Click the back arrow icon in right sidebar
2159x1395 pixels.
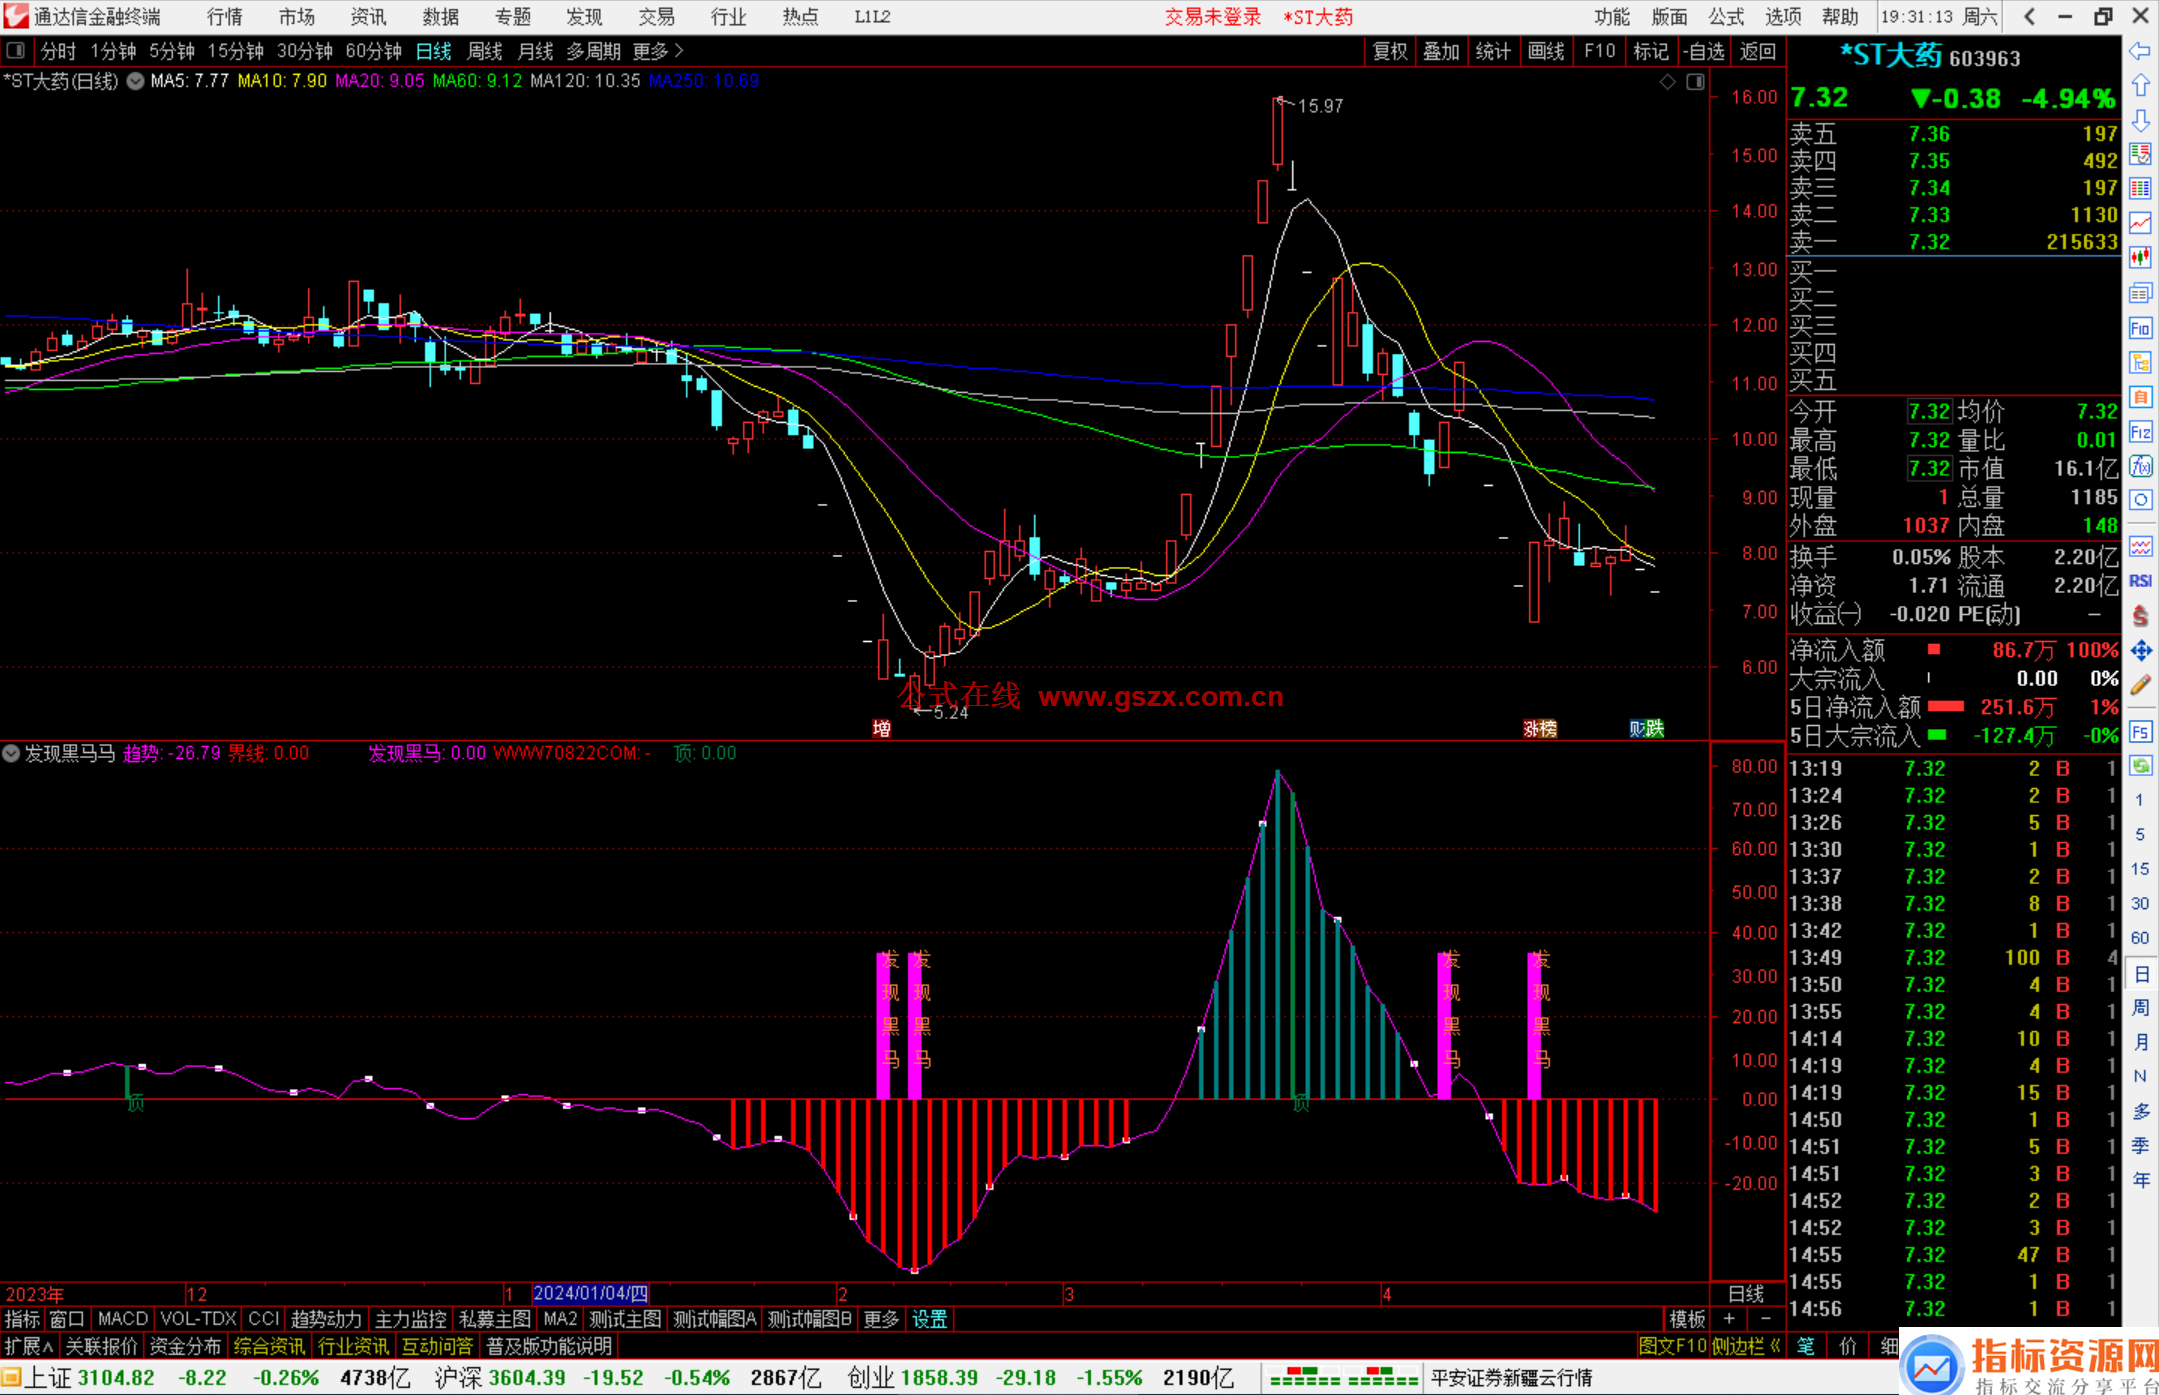tap(2139, 50)
